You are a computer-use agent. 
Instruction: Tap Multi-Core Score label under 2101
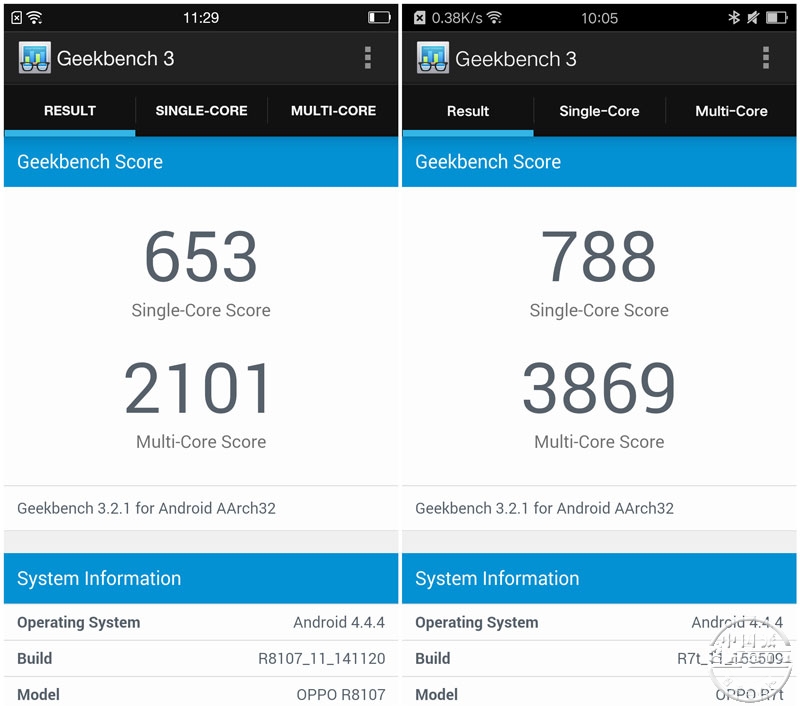click(201, 442)
